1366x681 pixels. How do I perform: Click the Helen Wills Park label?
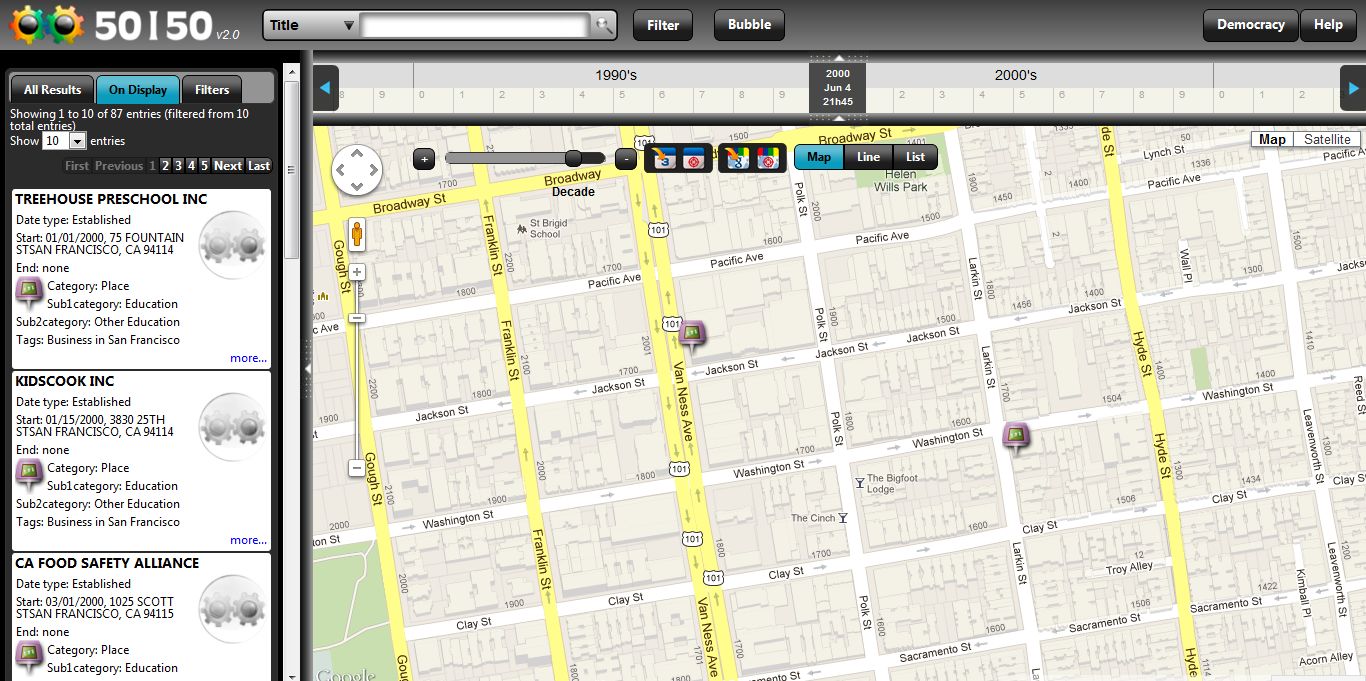click(x=901, y=181)
